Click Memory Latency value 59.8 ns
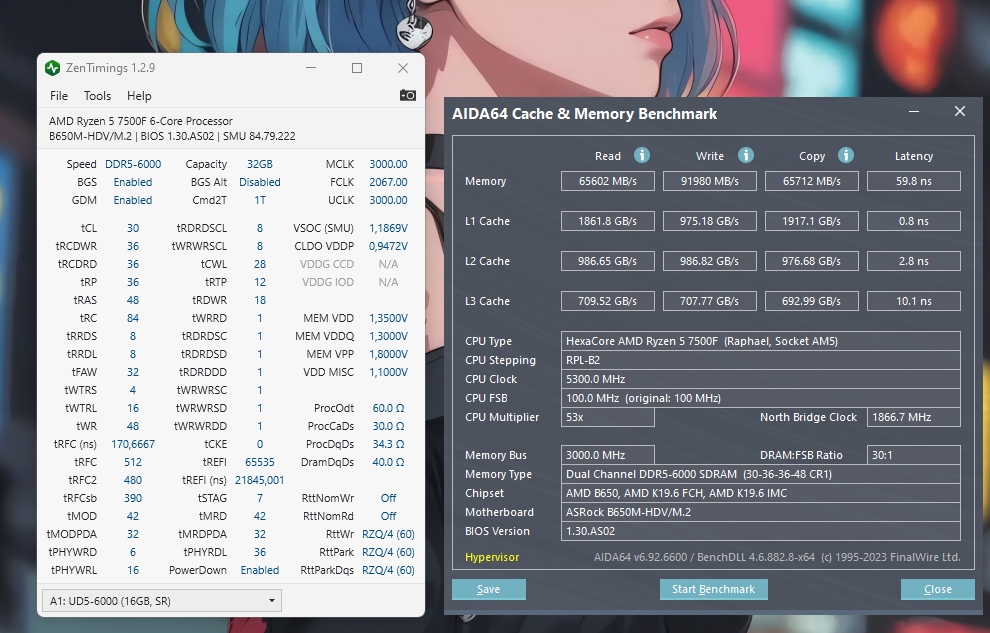 coord(914,181)
